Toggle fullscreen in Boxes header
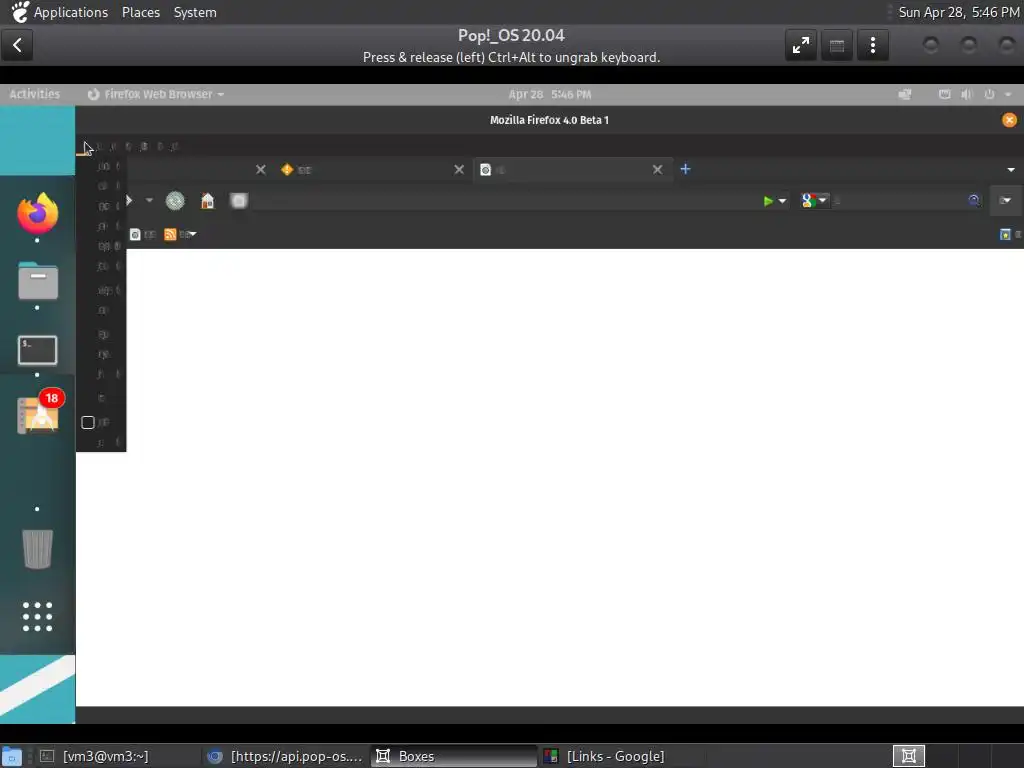The image size is (1024, 768). coord(801,45)
